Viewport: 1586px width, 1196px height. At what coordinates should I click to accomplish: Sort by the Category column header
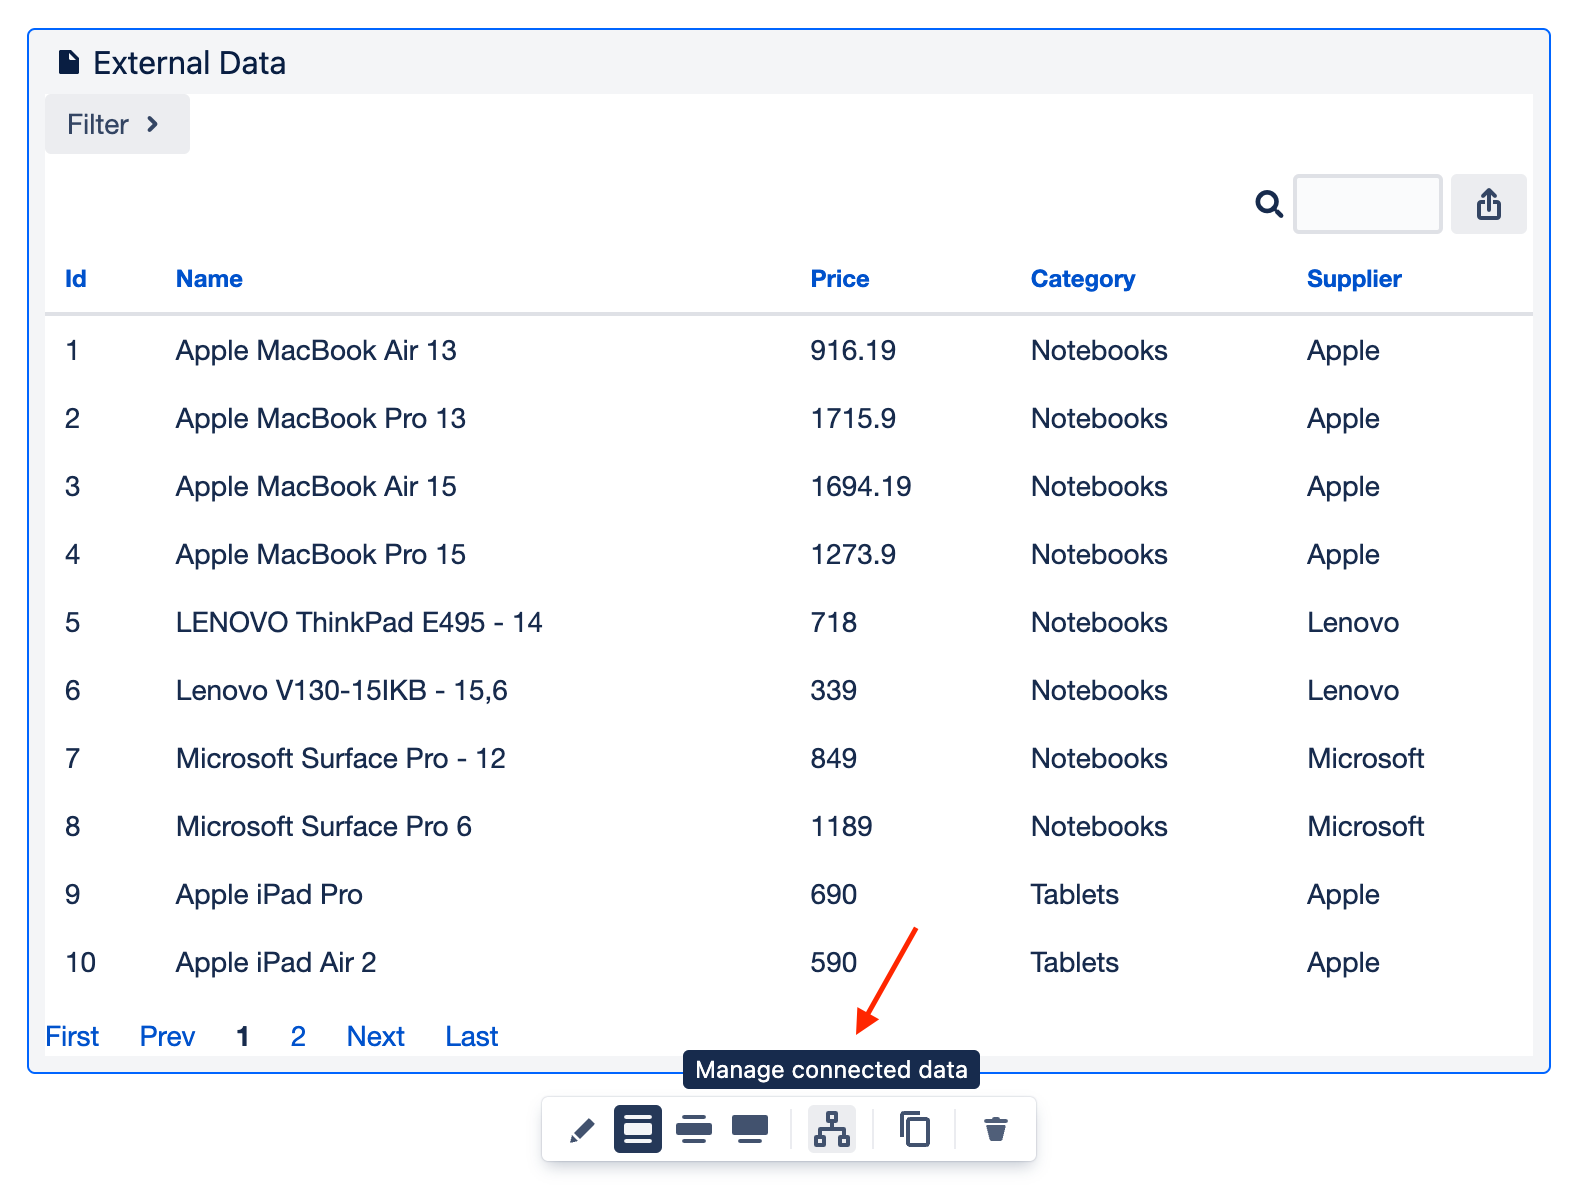pyautogui.click(x=1082, y=279)
